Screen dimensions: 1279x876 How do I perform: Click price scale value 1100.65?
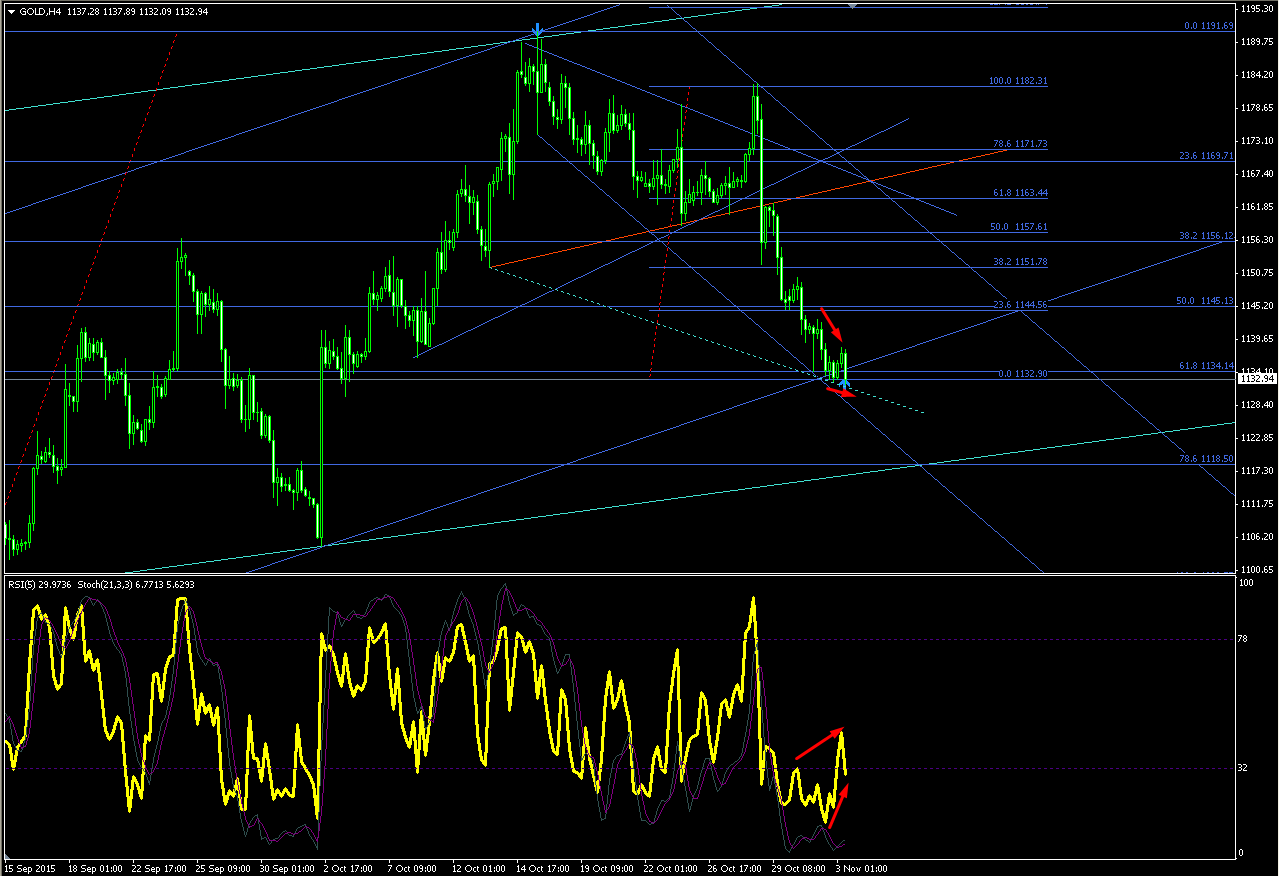tap(1257, 570)
